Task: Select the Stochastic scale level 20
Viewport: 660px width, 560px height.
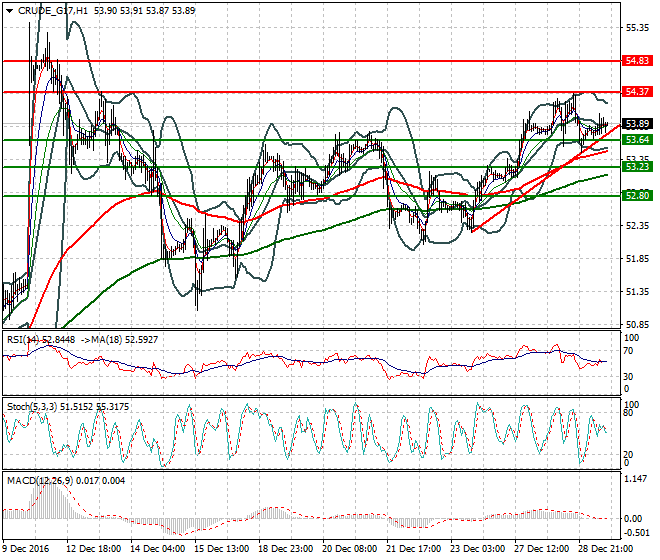Action: click(628, 455)
